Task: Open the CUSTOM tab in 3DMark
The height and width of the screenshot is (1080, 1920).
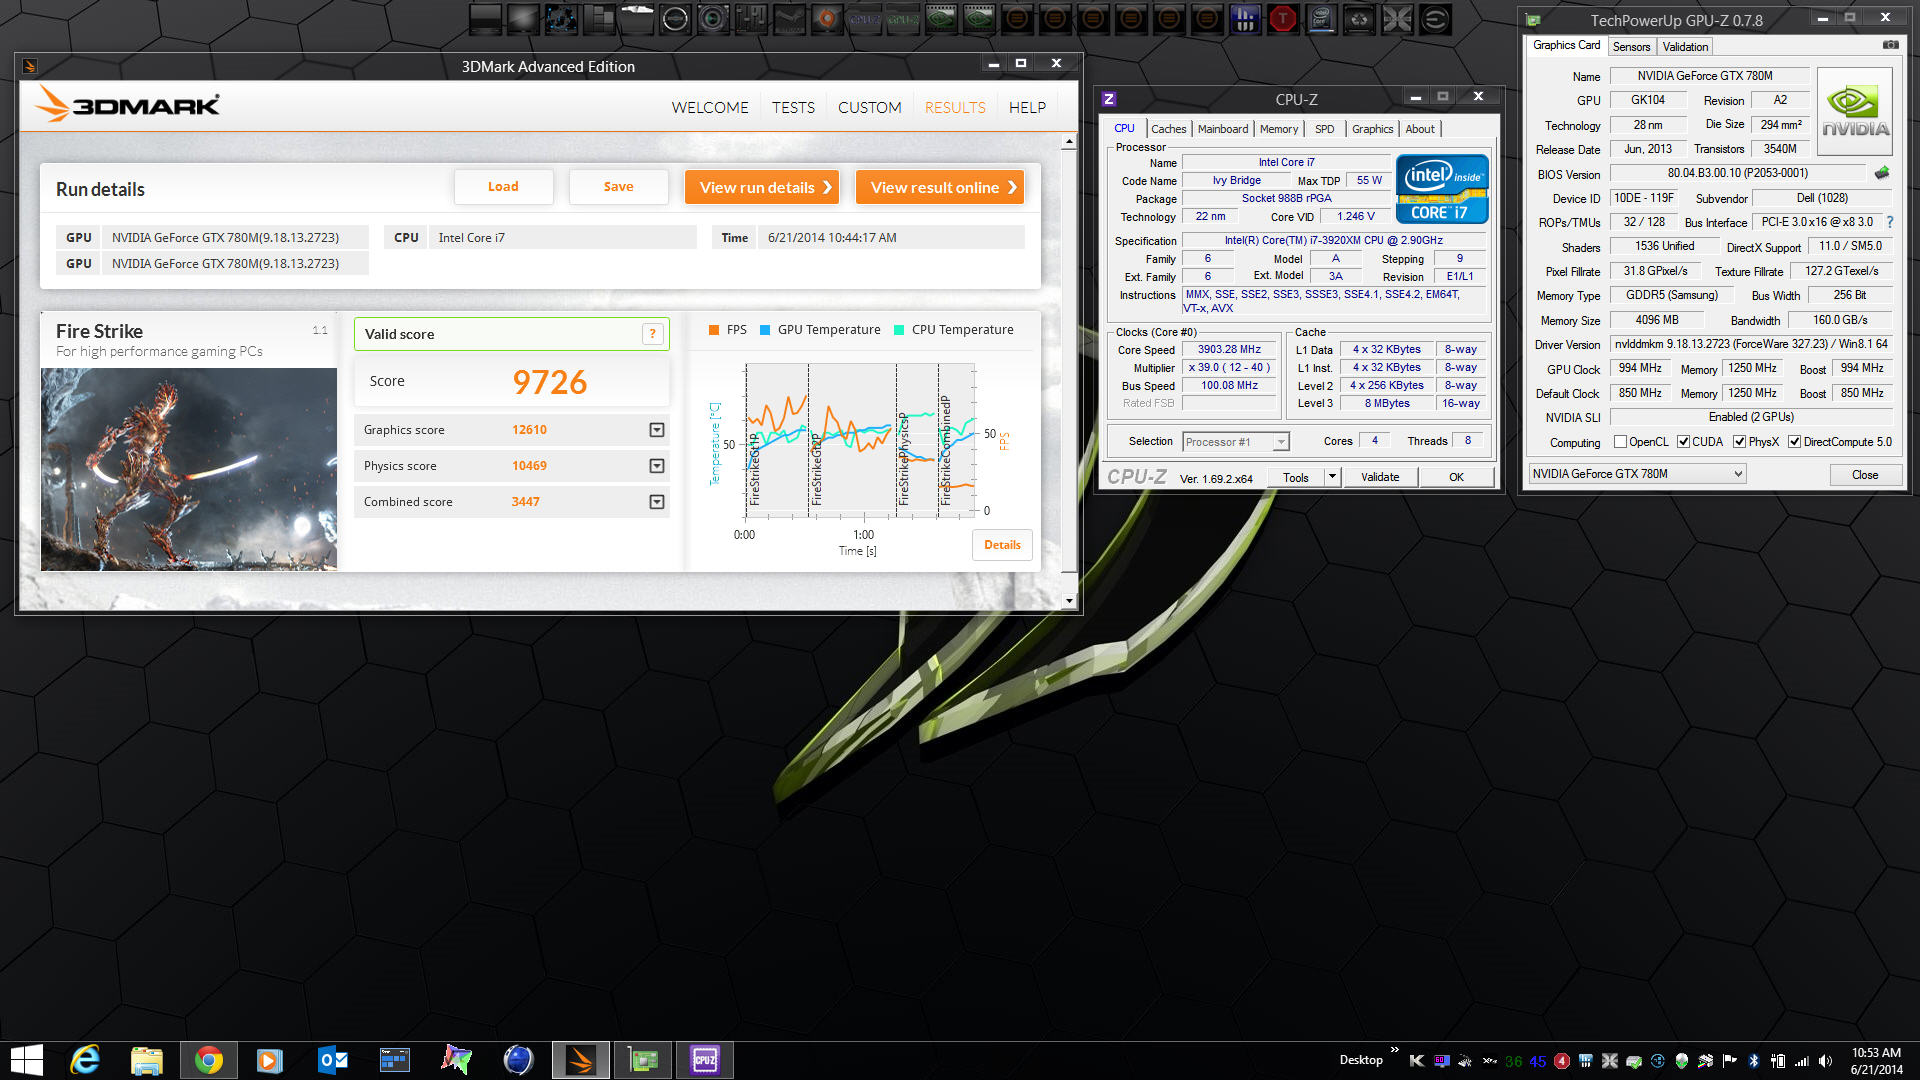Action: (x=869, y=107)
